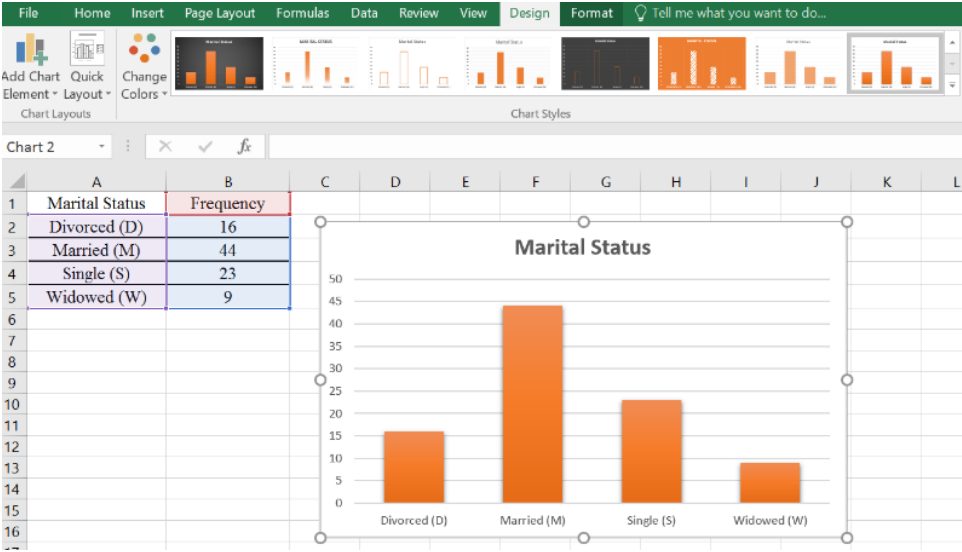The height and width of the screenshot is (552, 962).
Task: Click the Divorced (D) cell
Action: point(96,227)
